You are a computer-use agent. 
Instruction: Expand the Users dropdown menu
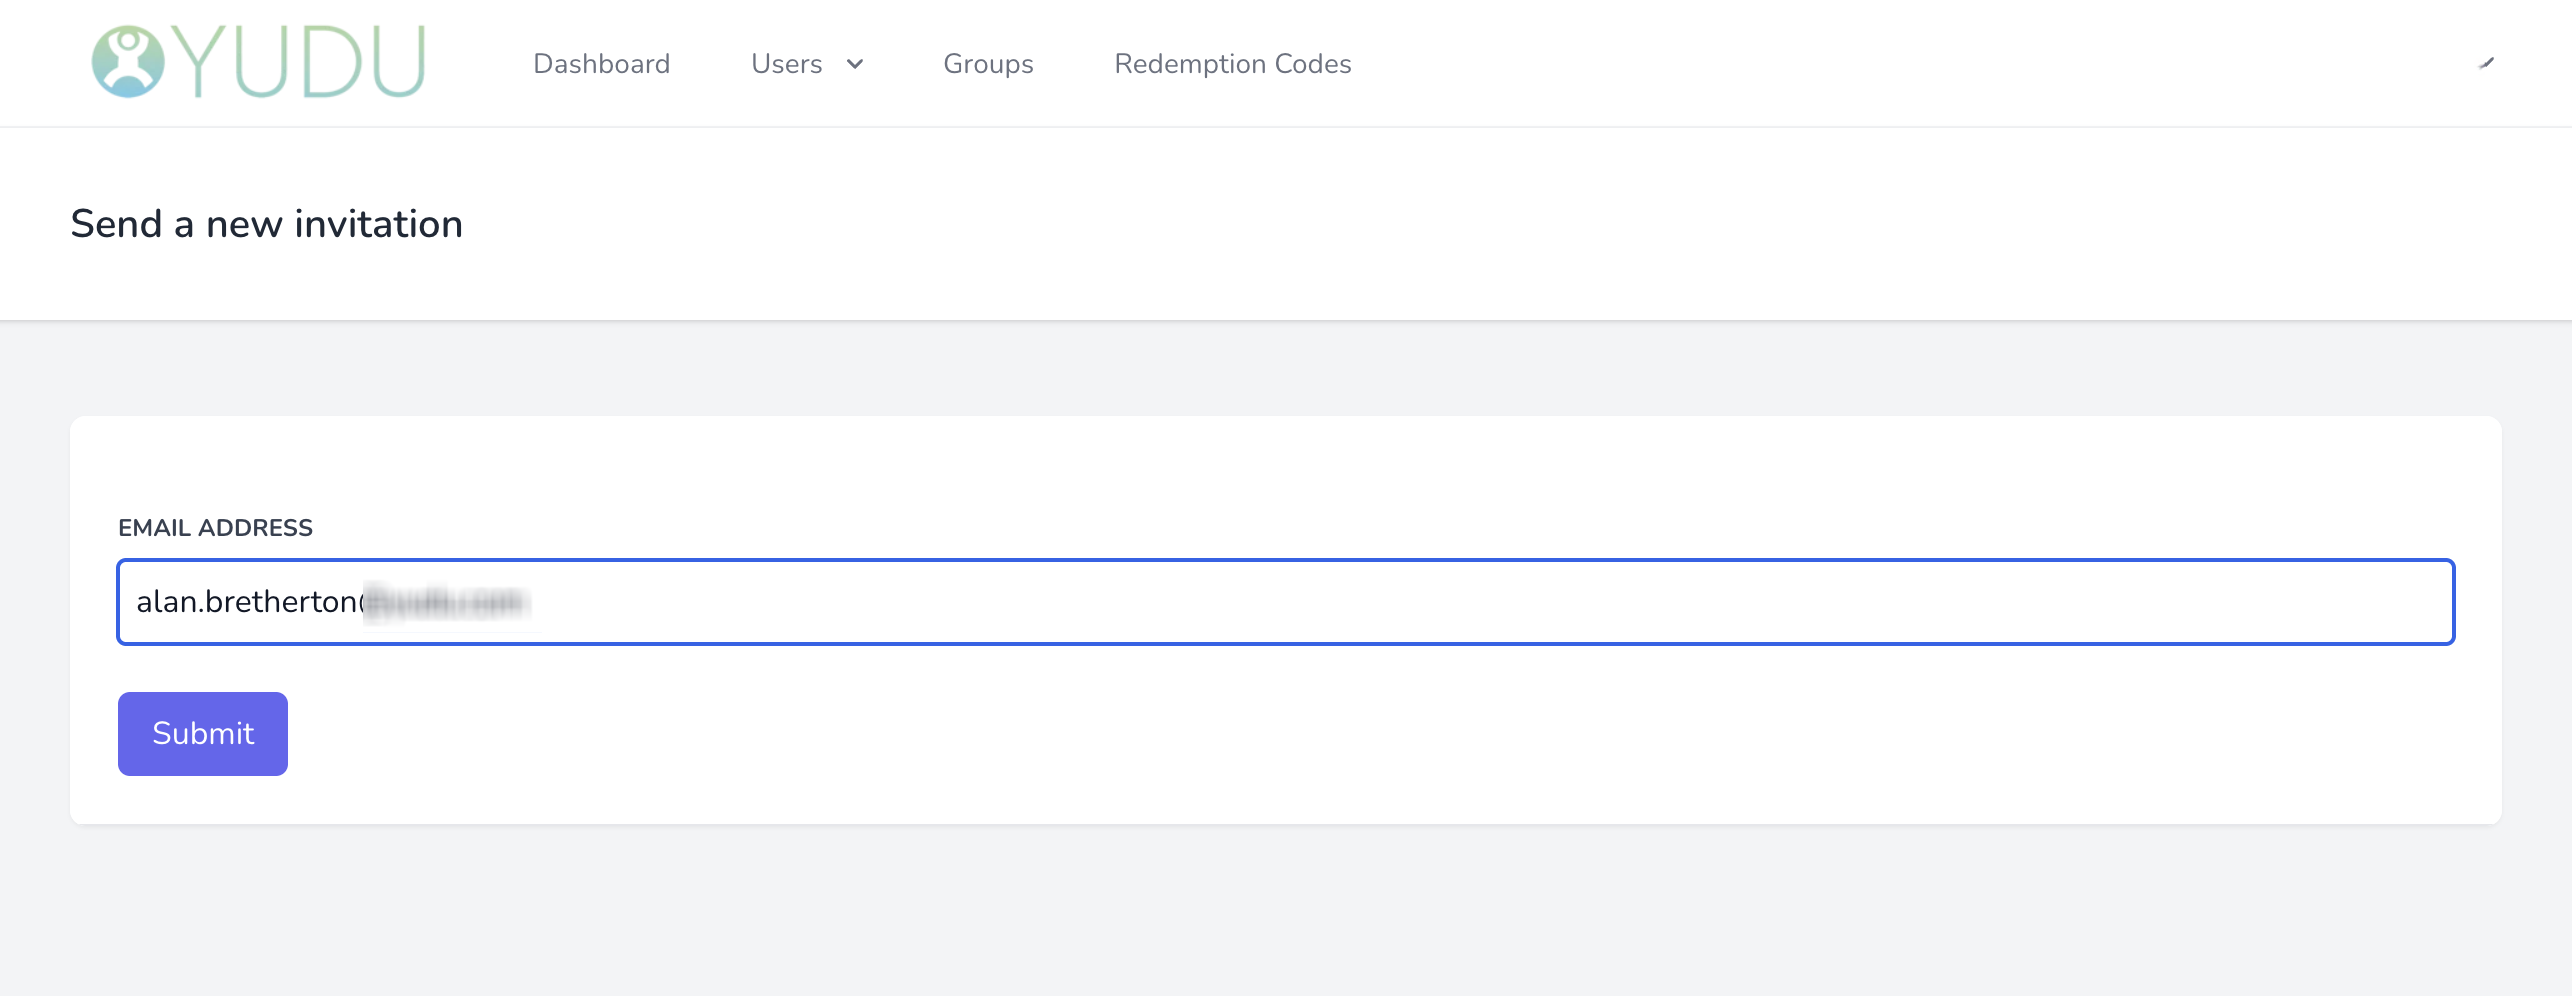pos(807,63)
